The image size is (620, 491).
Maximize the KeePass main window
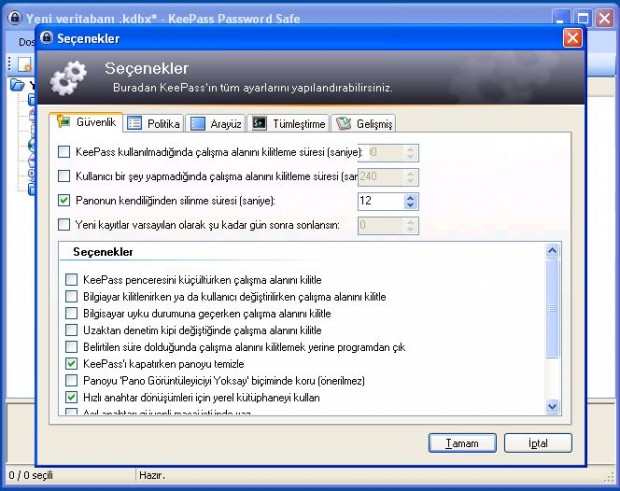click(583, 18)
